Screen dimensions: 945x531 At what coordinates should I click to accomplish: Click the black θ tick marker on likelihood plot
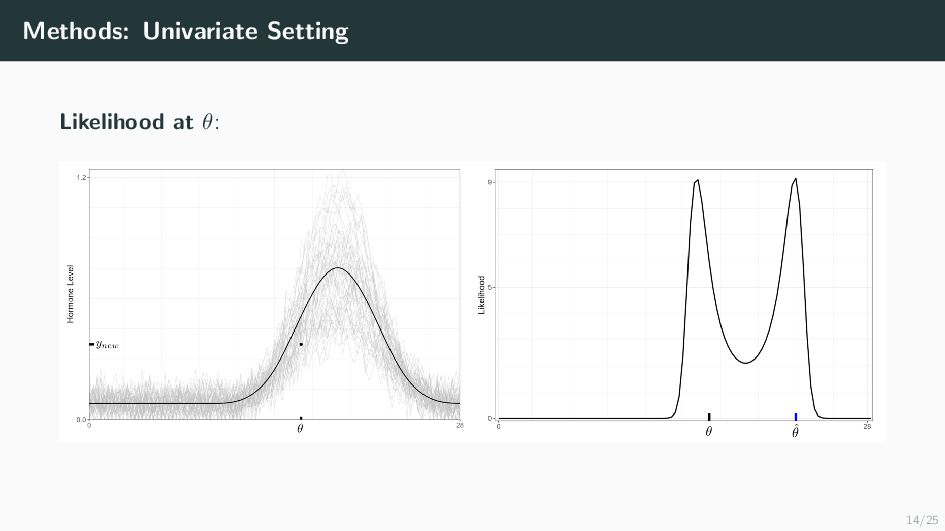709,416
